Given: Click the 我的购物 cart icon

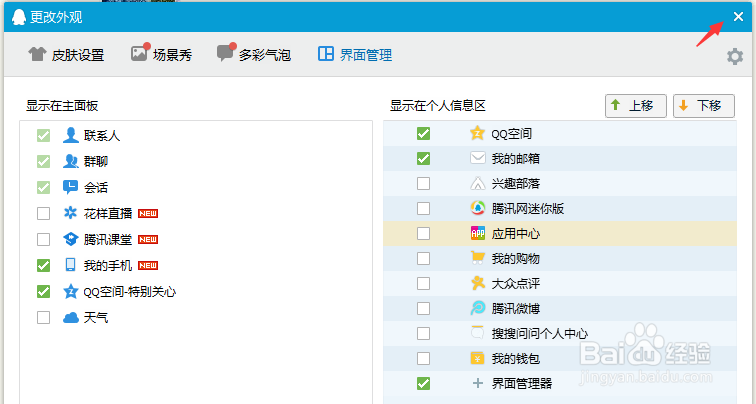Looking at the screenshot, I should coord(477,258).
